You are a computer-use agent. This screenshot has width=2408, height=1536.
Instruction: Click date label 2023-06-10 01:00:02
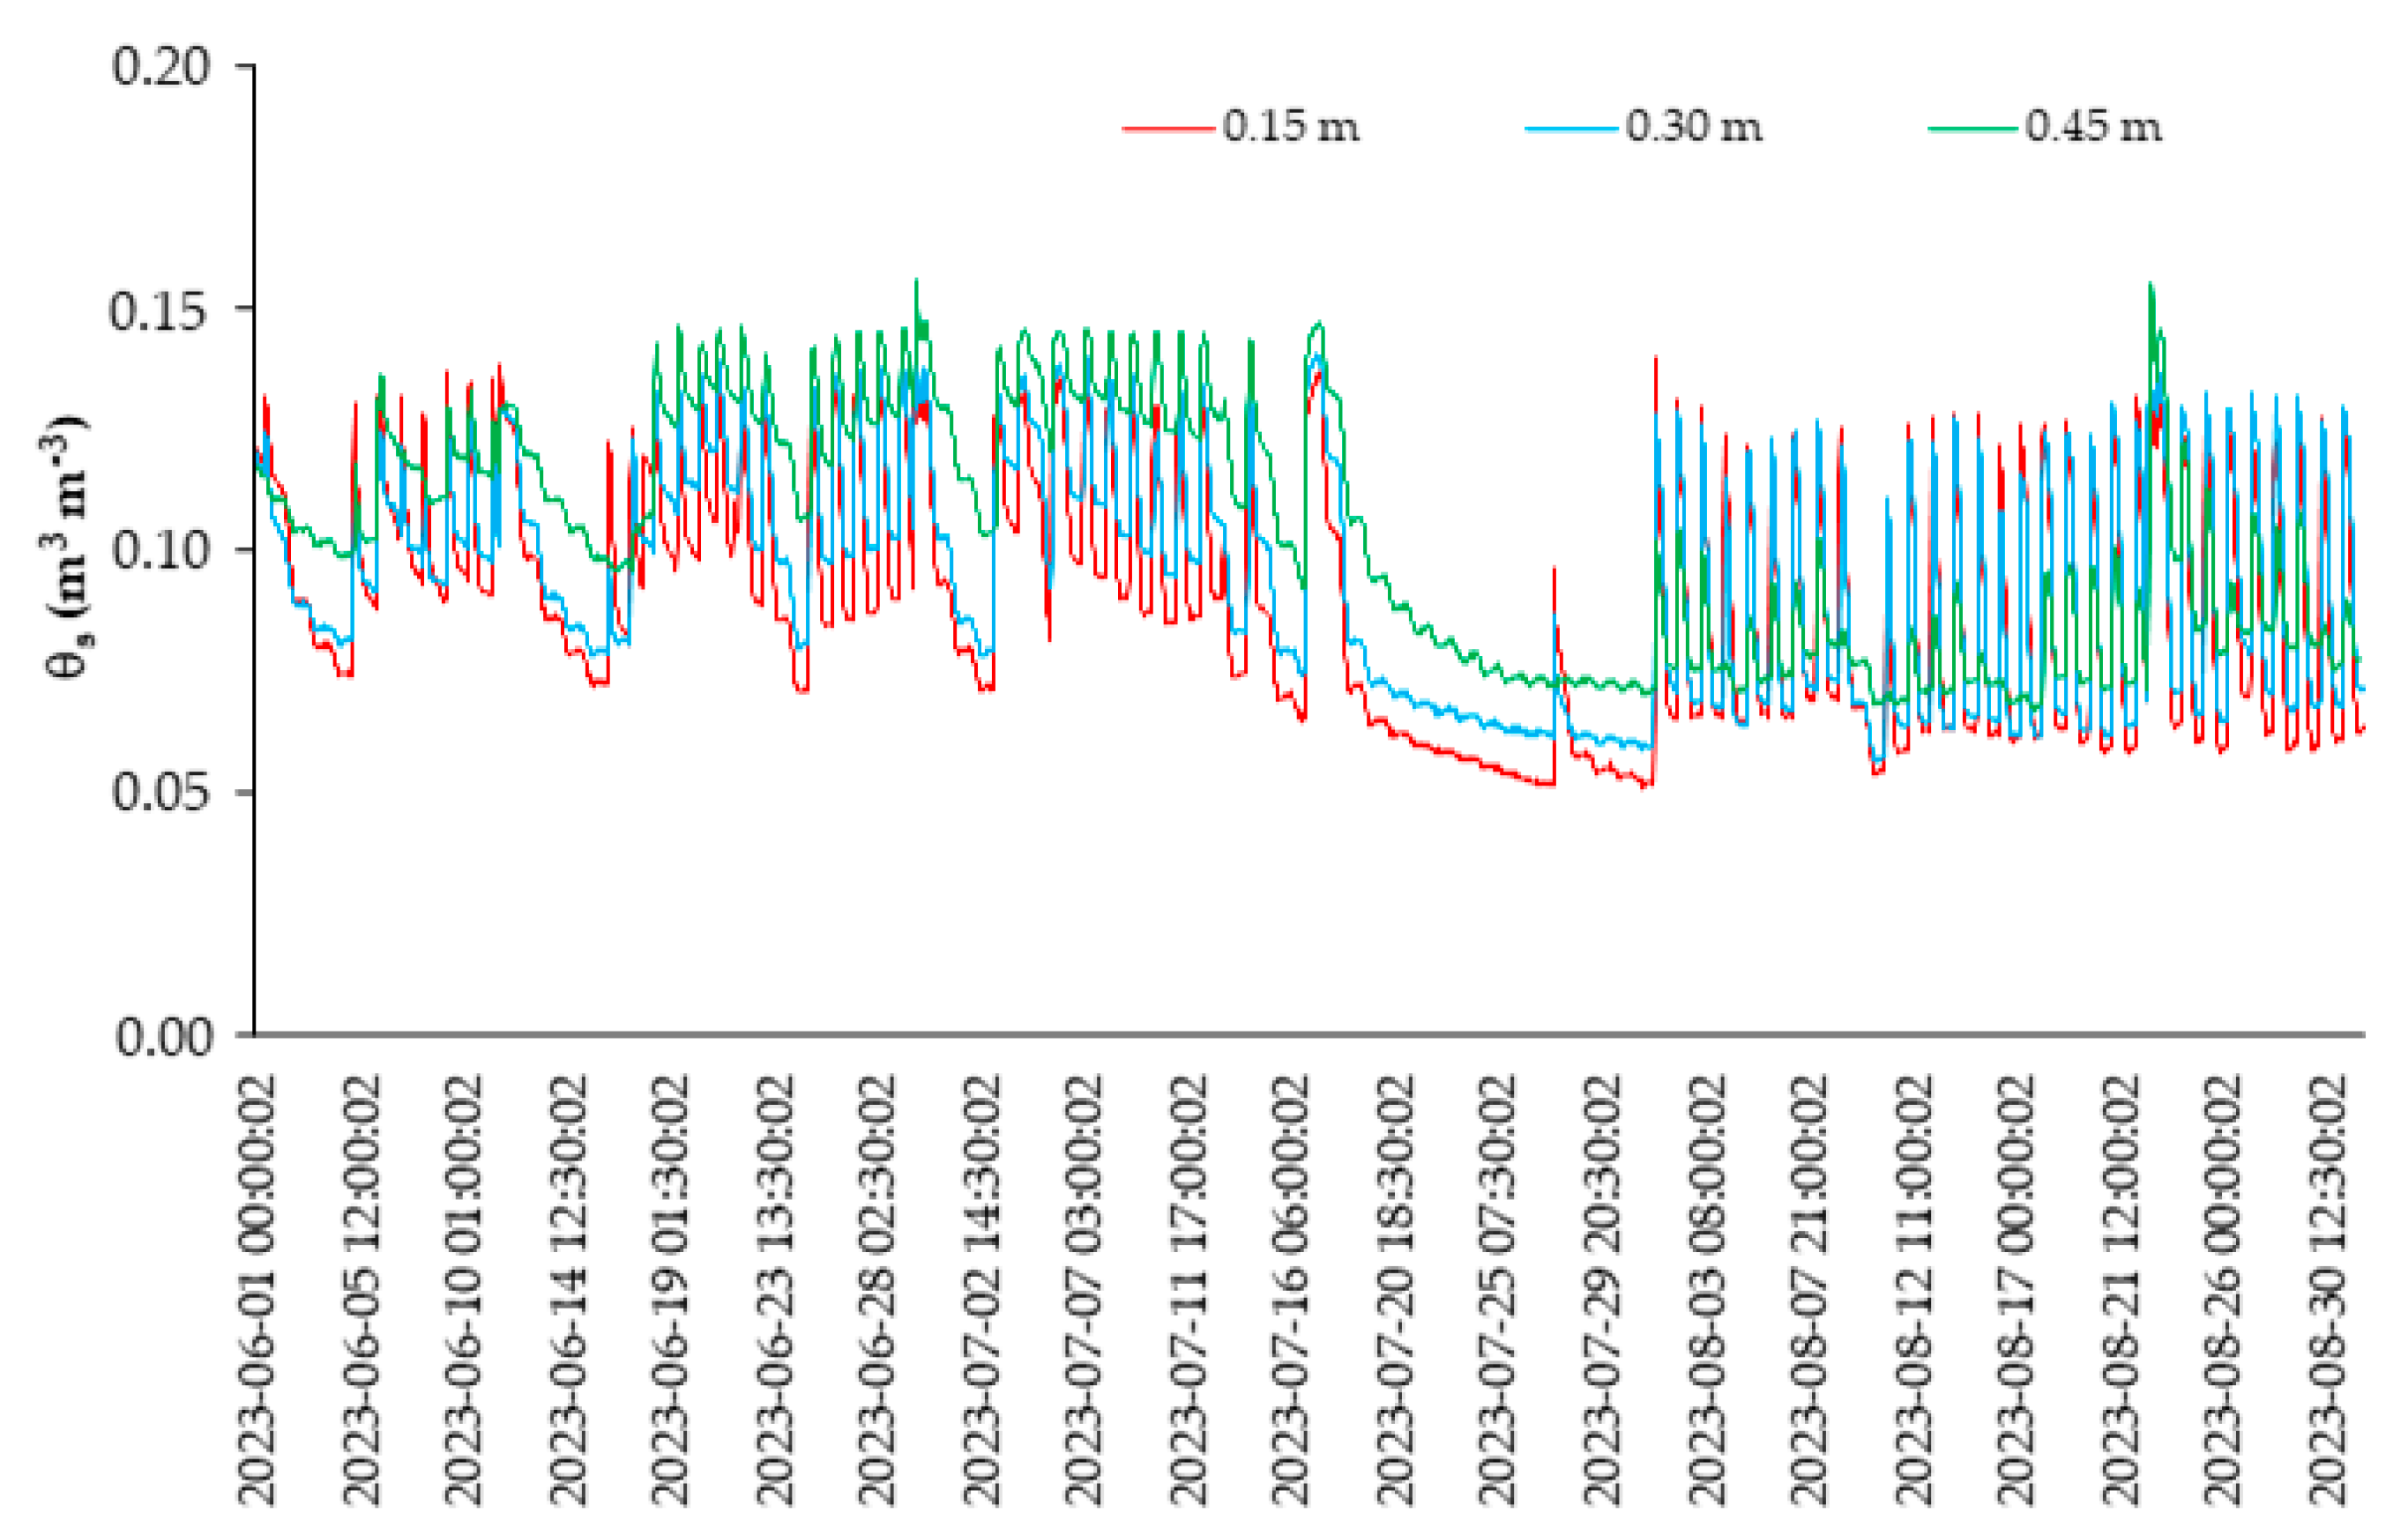[463, 1290]
